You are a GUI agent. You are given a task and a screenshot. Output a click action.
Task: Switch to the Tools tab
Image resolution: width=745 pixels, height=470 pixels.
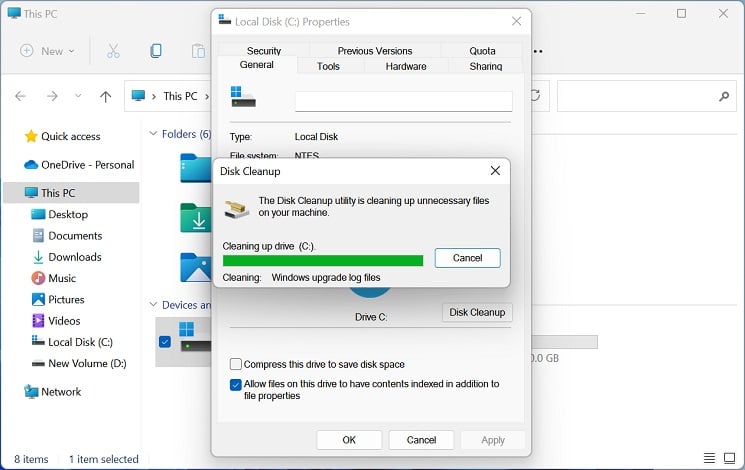[328, 66]
